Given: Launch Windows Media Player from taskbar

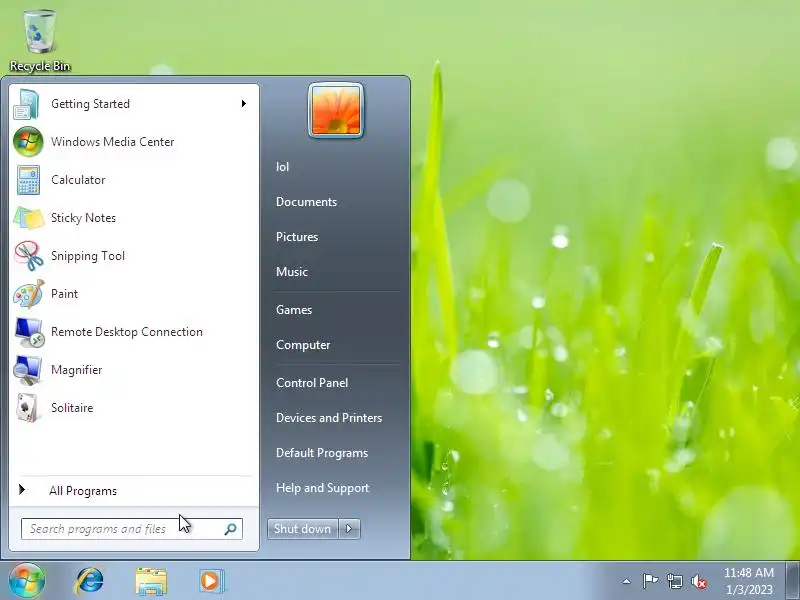Looking at the screenshot, I should (211, 581).
